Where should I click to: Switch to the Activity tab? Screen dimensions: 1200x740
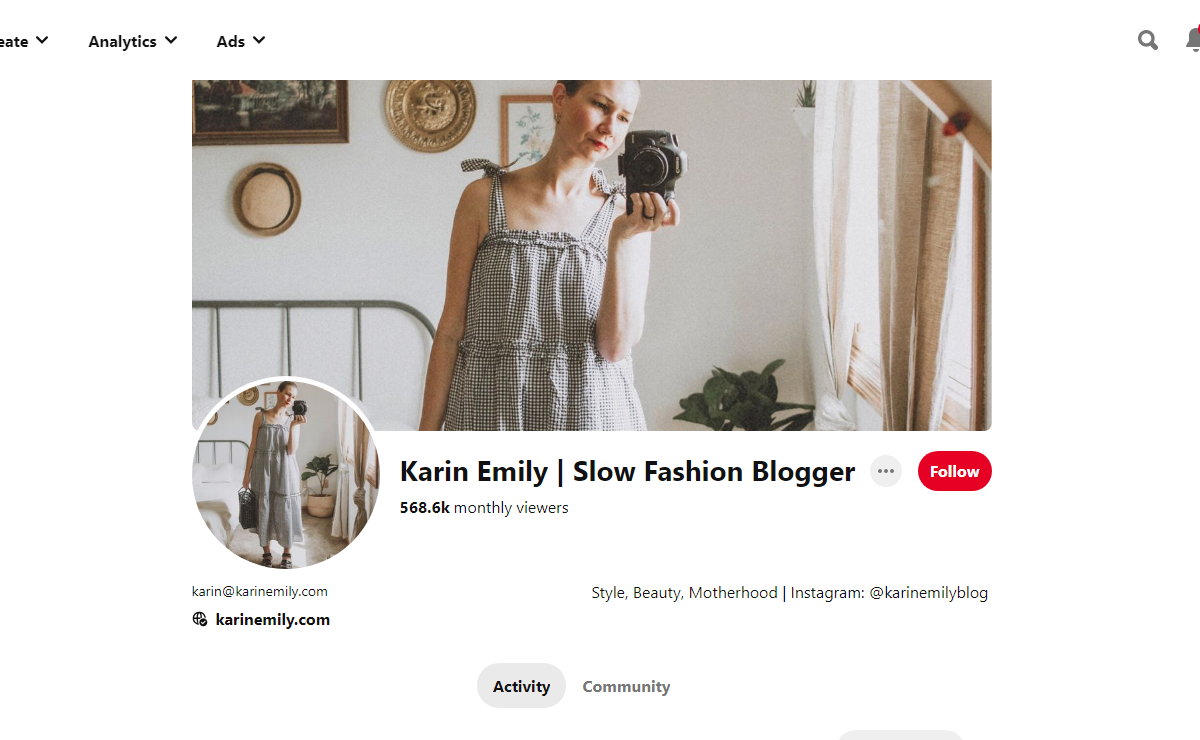[x=521, y=686]
